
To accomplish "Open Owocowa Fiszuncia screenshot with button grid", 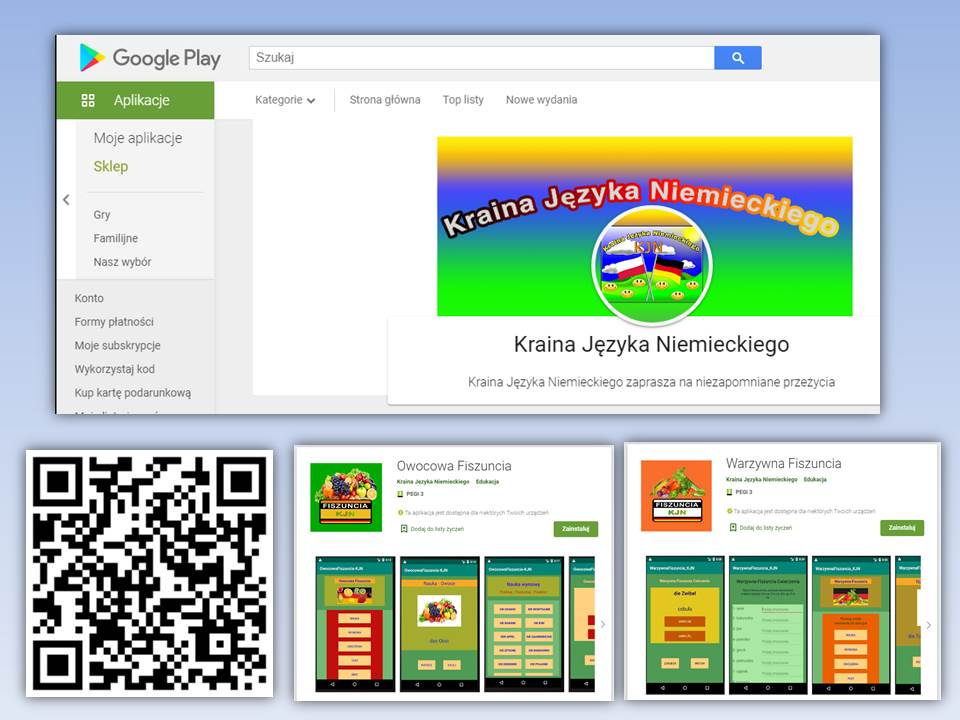I will coord(523,624).
